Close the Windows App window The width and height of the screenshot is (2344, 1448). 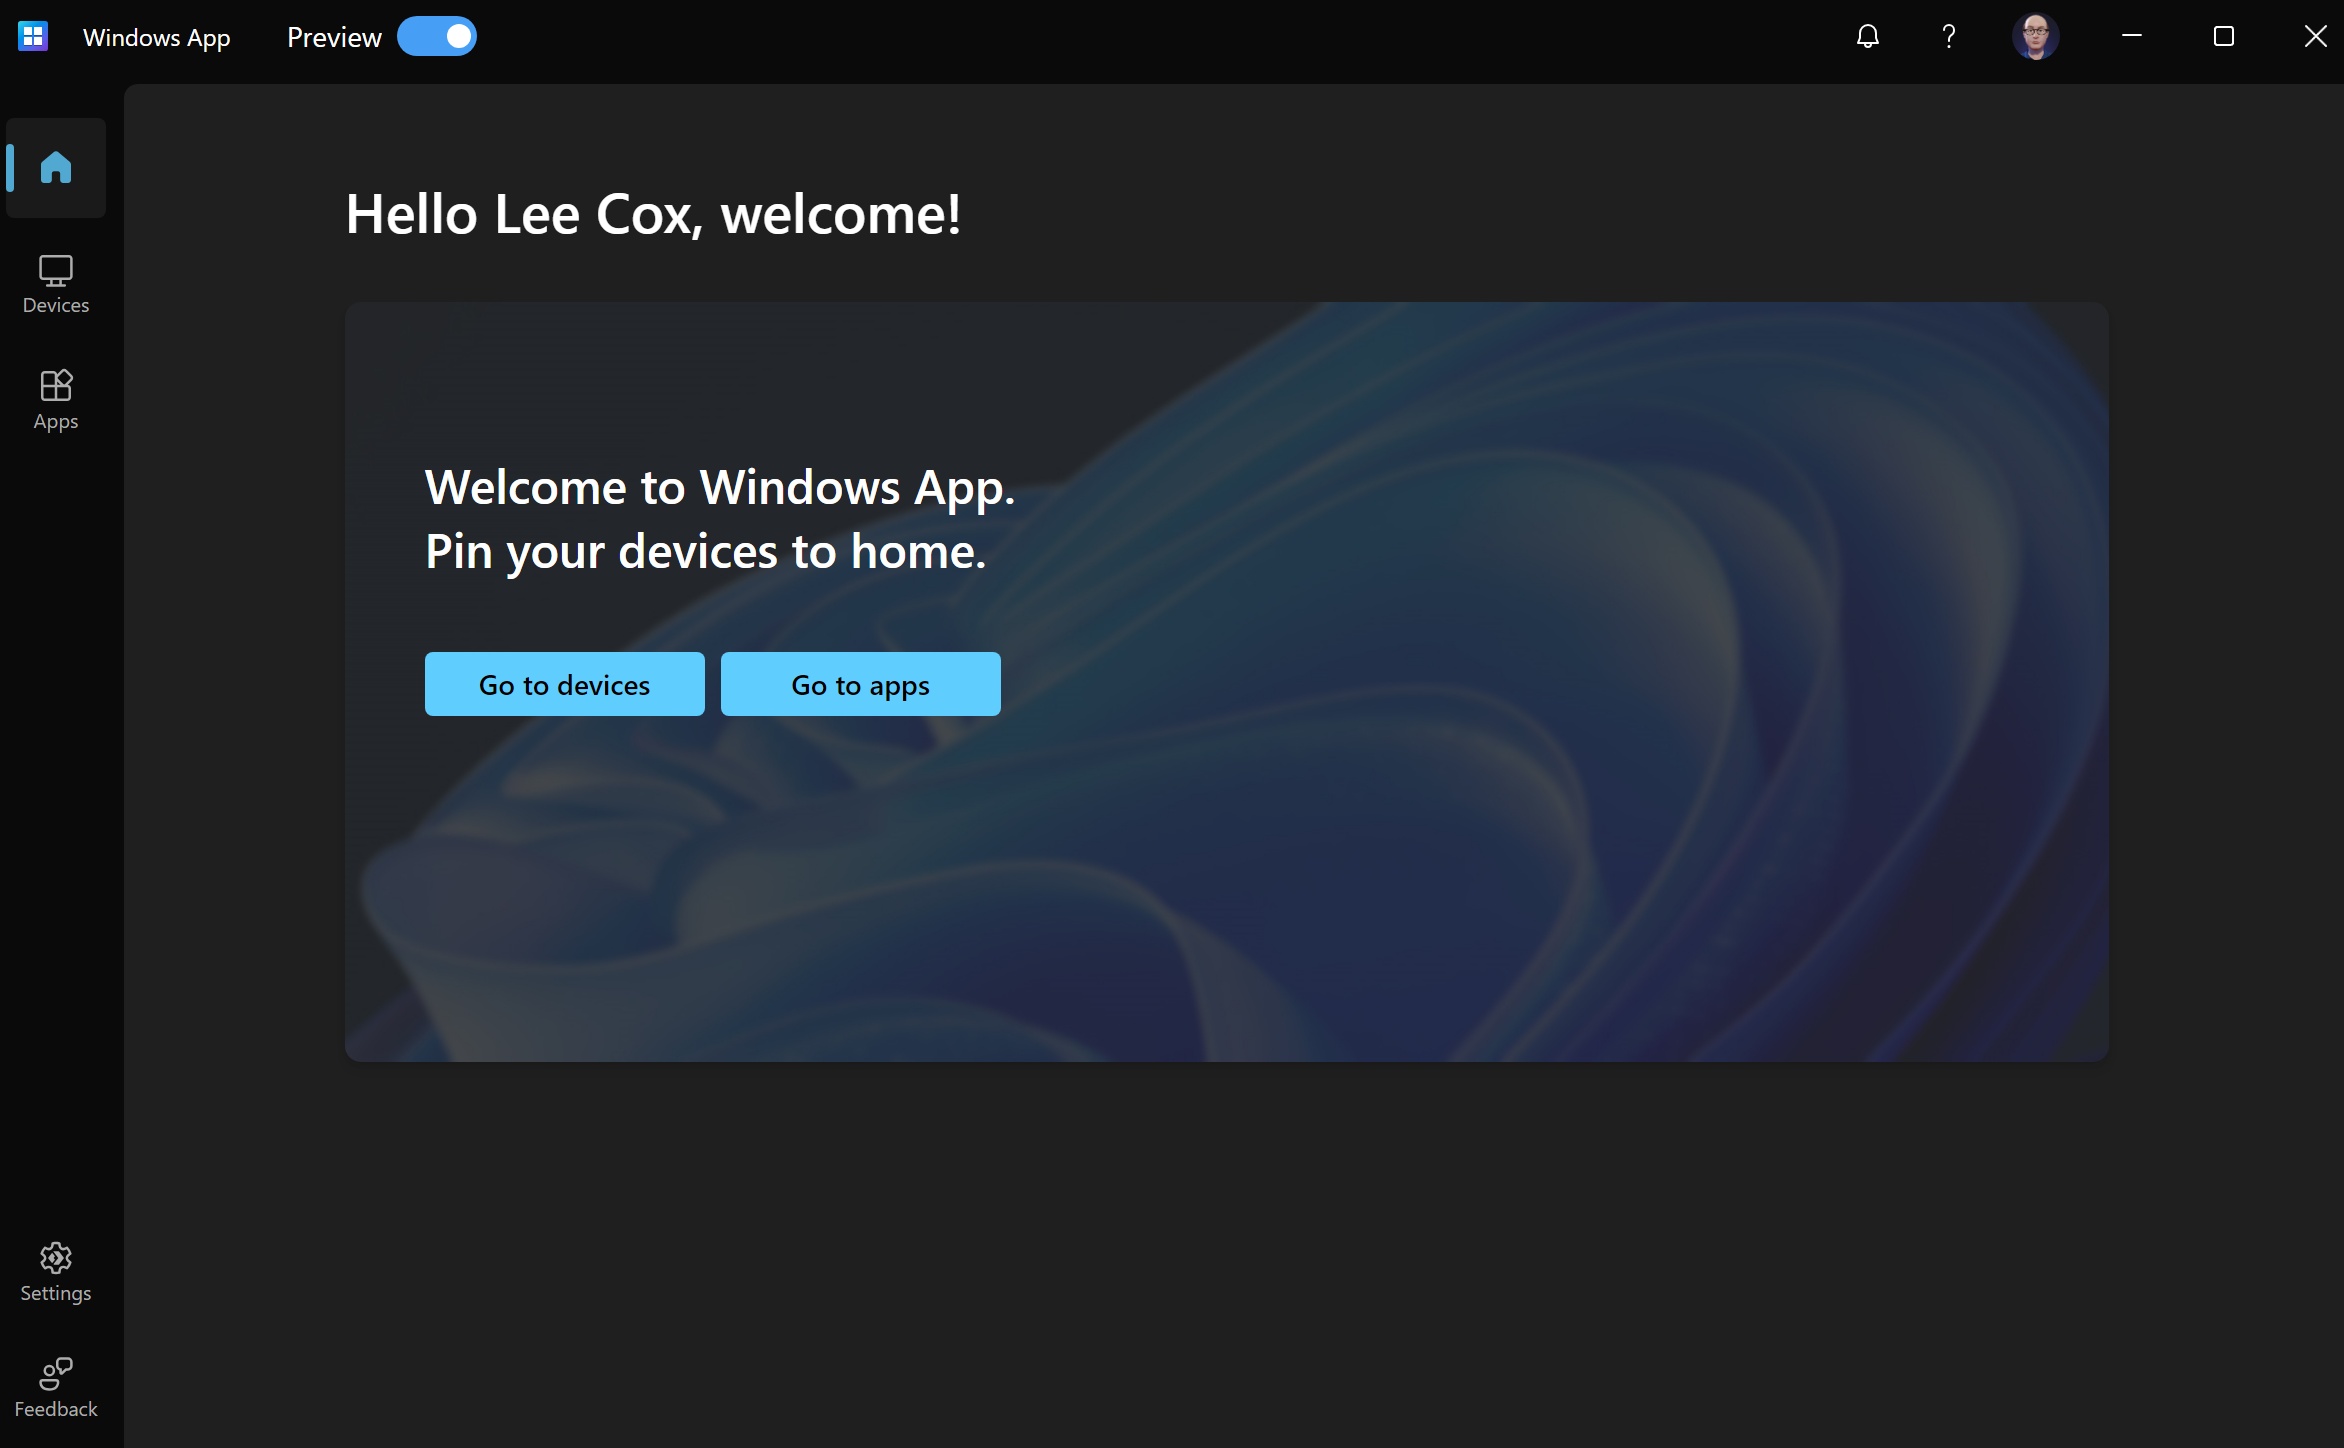pos(2315,37)
